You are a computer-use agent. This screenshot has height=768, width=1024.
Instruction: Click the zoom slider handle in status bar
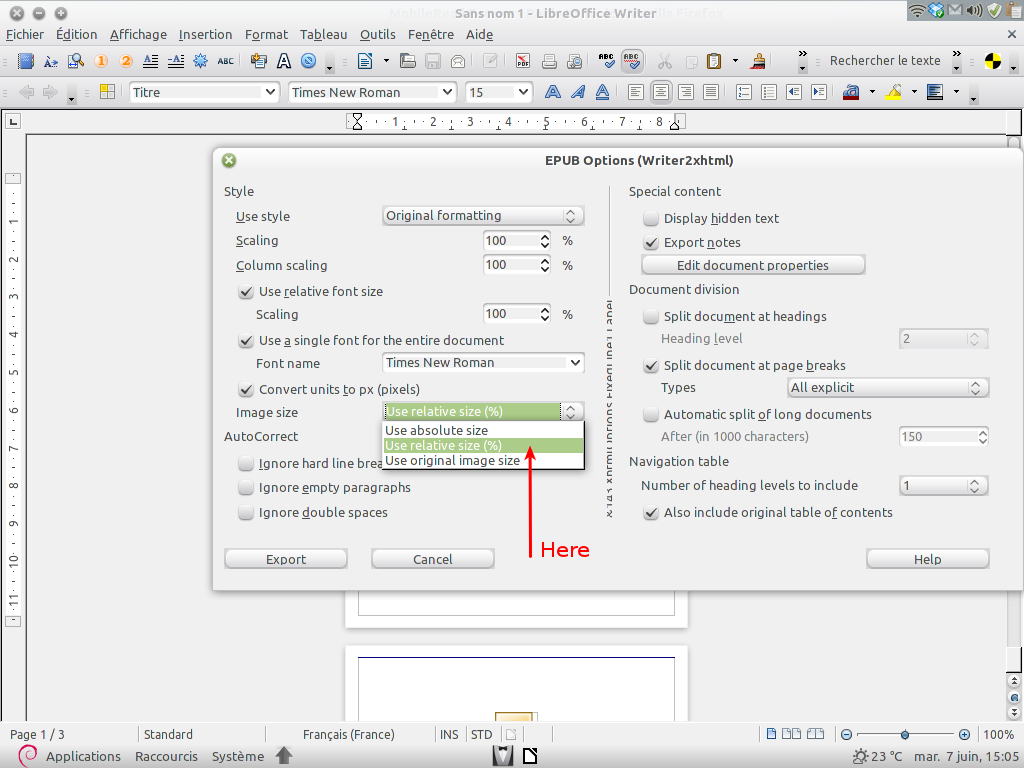tap(904, 735)
